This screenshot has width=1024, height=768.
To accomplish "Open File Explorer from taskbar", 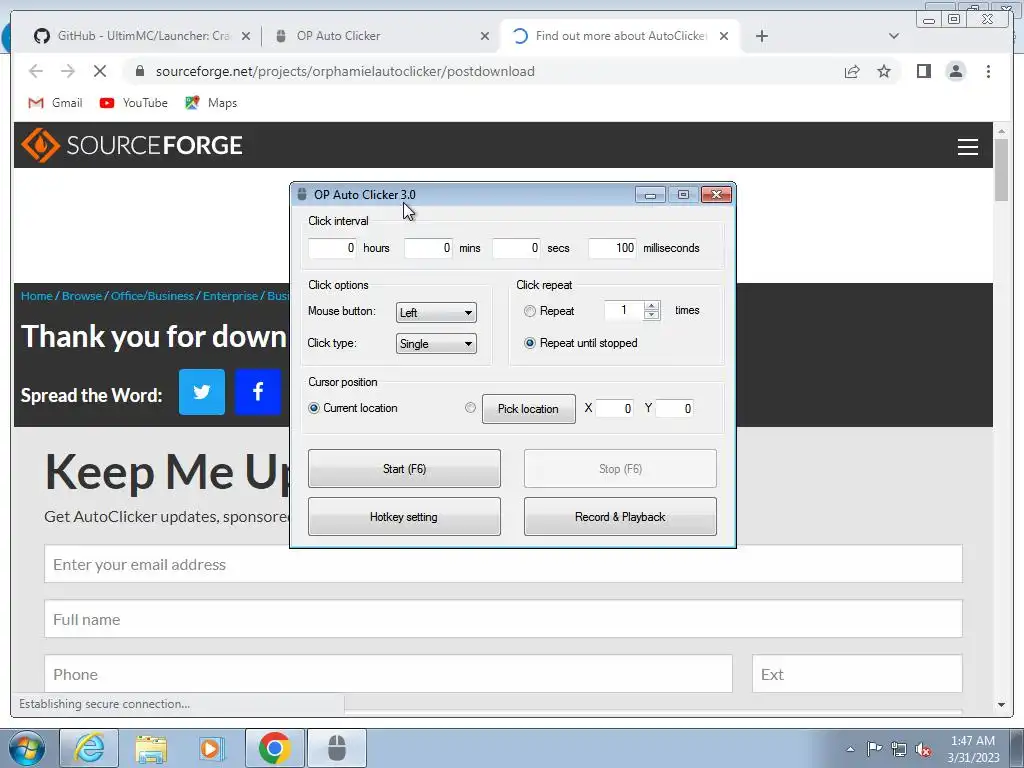I will [x=151, y=748].
